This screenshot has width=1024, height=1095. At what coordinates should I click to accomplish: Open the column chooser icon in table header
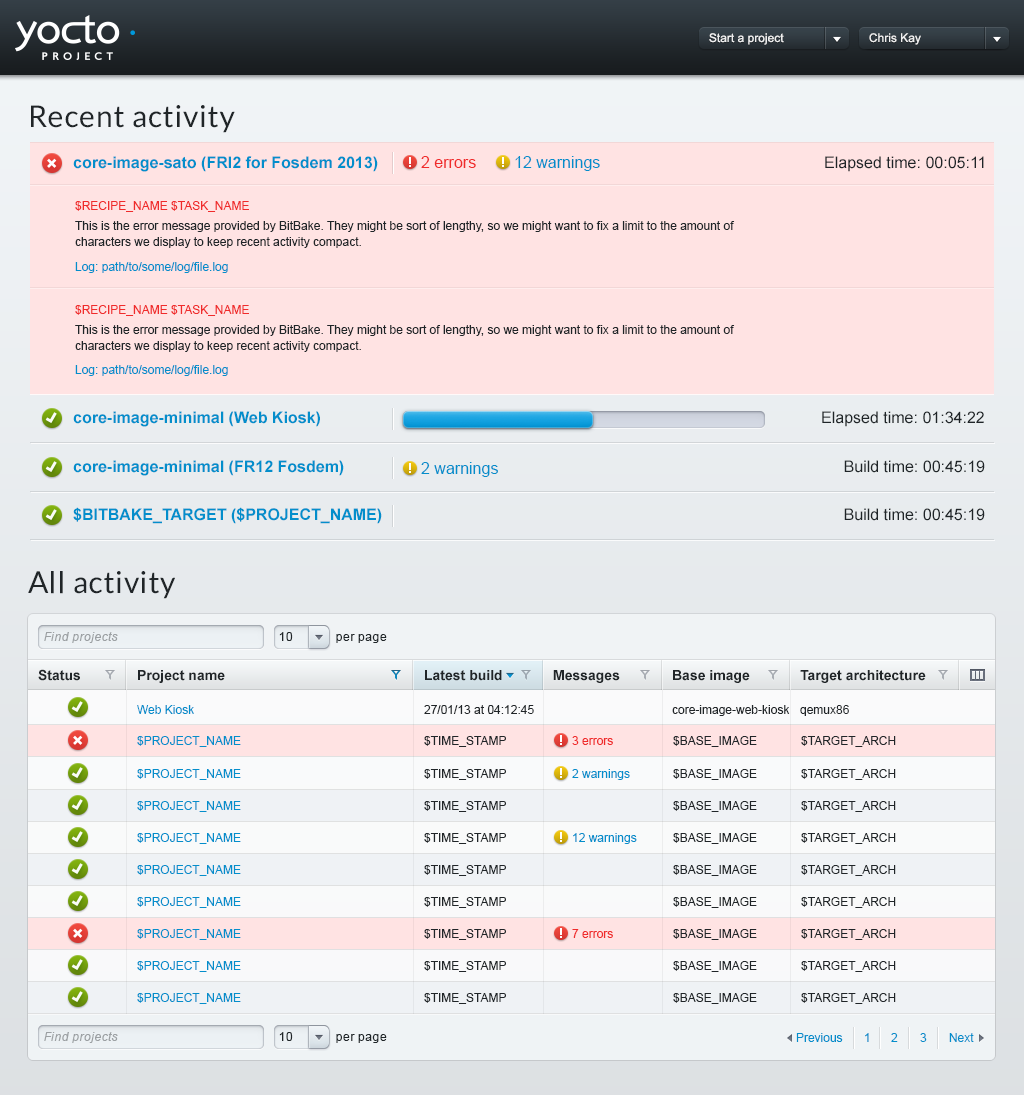(977, 675)
